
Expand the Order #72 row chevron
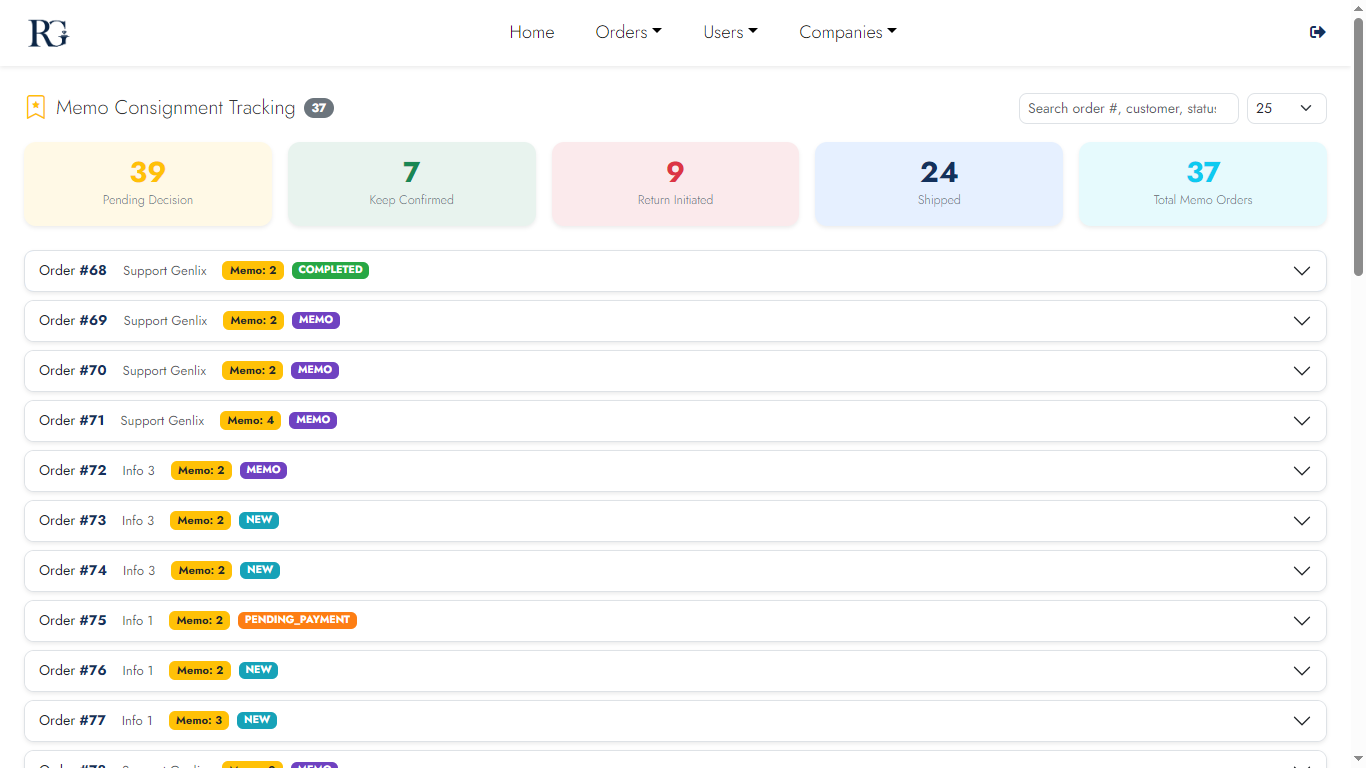[x=1301, y=471]
